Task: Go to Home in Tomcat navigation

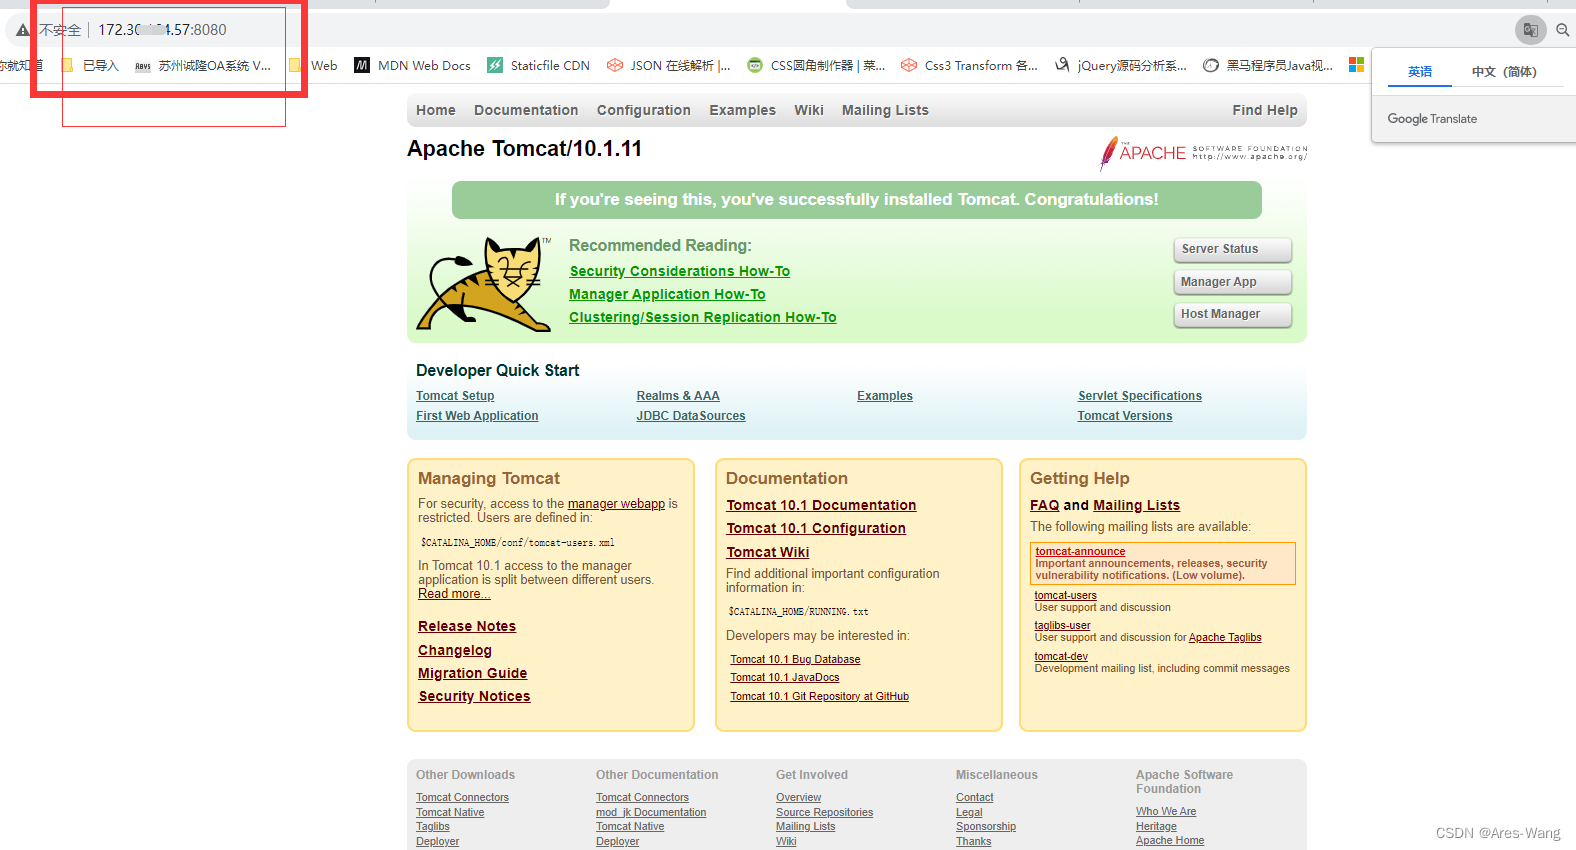Action: coord(436,110)
